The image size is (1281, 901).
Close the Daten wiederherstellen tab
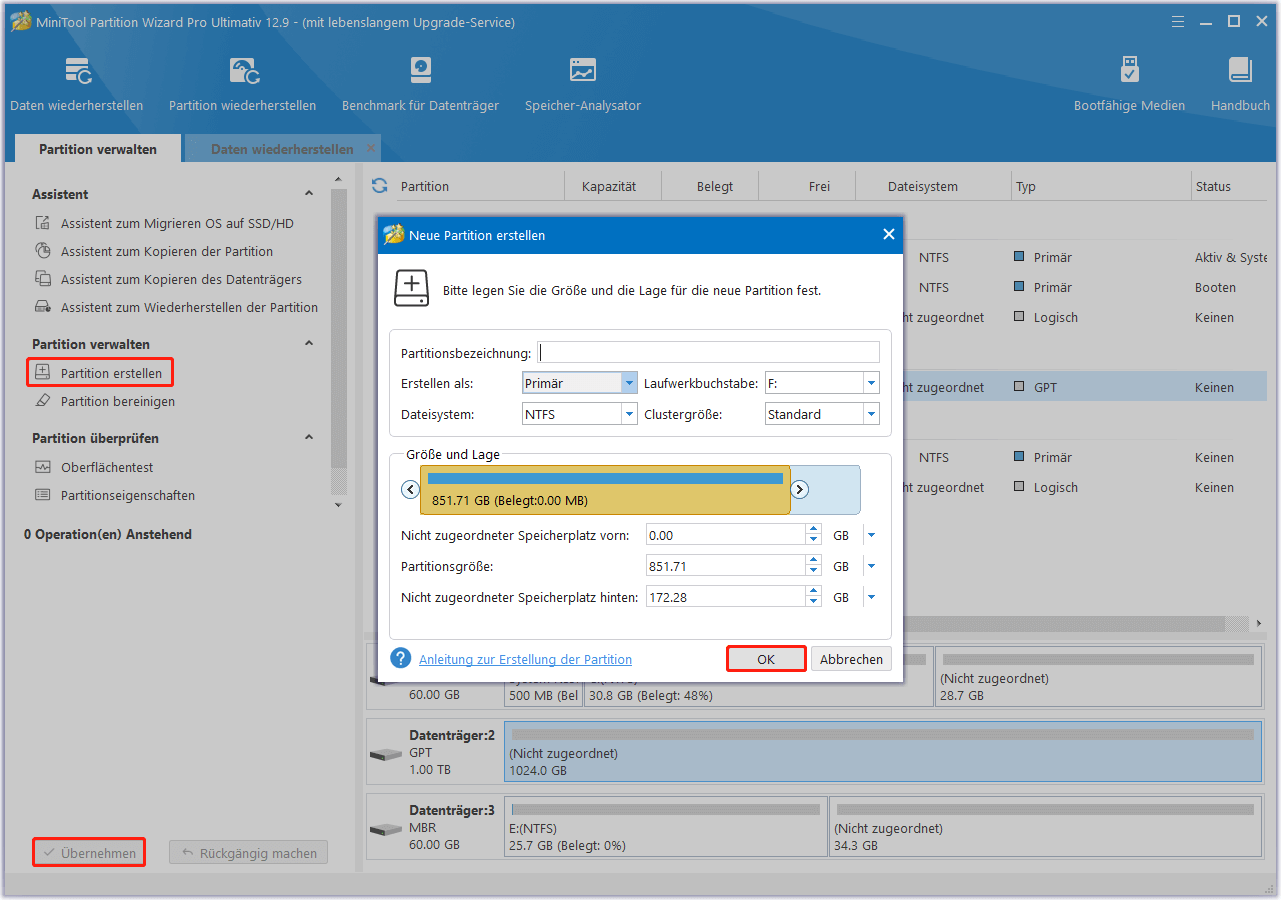coord(371,148)
